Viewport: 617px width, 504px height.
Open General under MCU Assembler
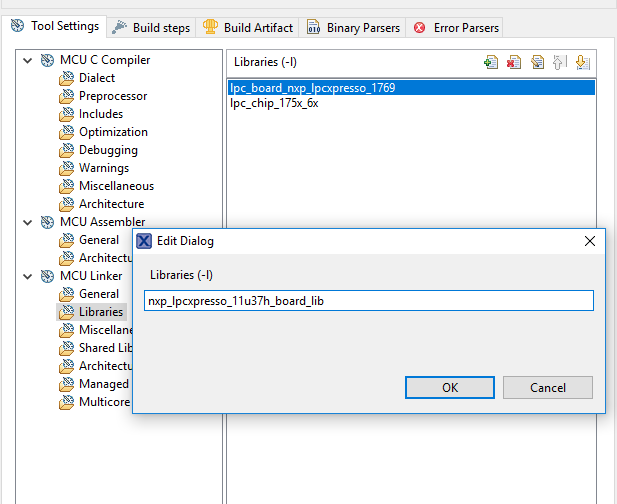99,240
